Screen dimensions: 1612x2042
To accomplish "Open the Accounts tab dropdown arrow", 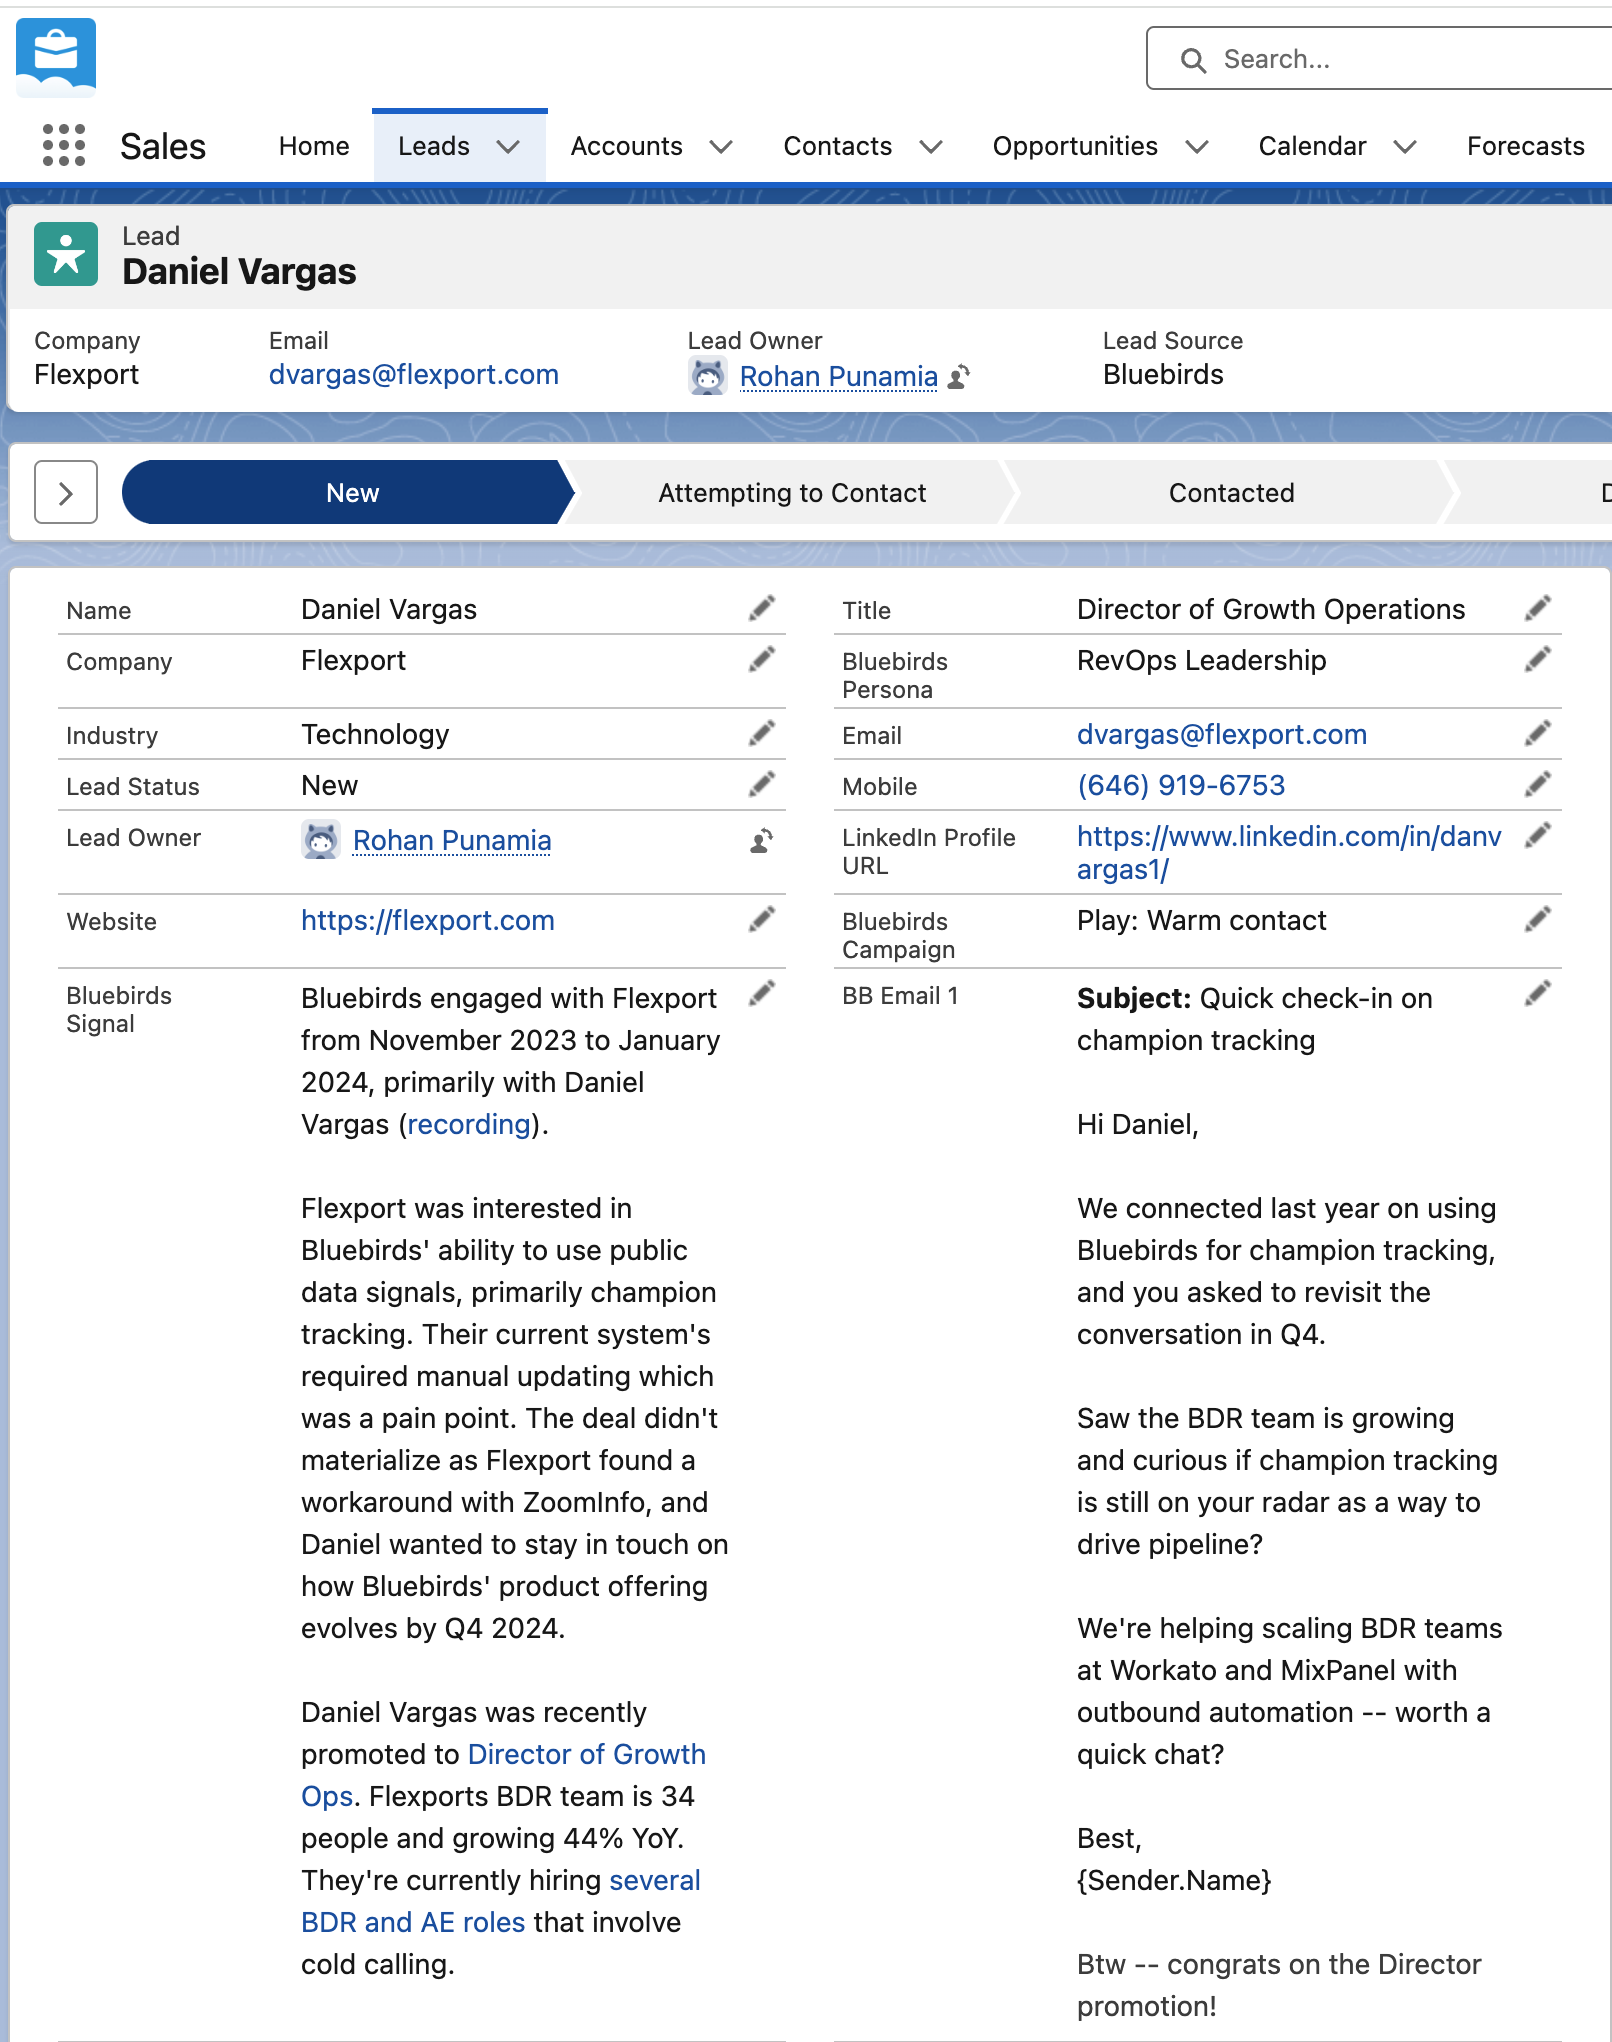I will point(721,147).
